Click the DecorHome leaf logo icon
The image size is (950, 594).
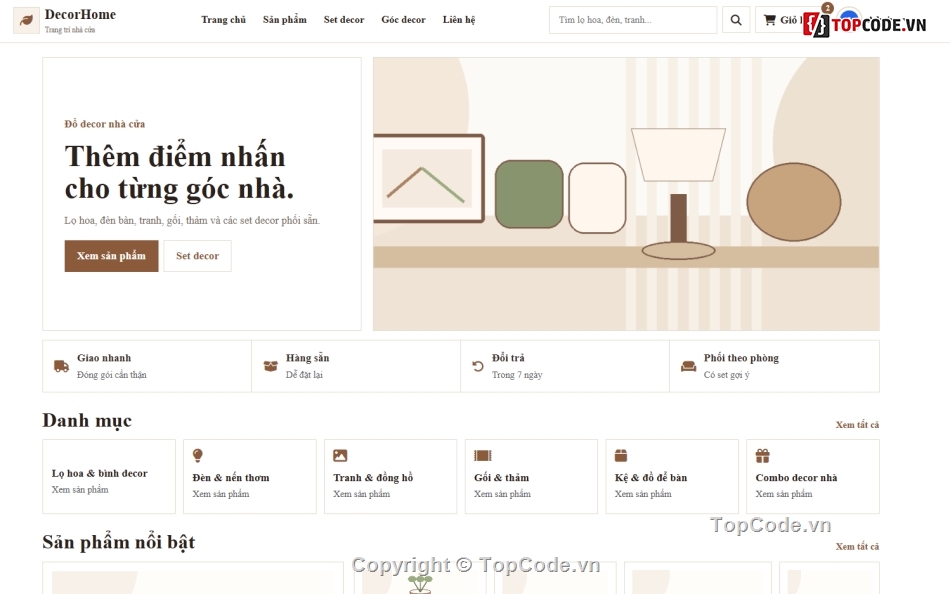click(x=26, y=20)
